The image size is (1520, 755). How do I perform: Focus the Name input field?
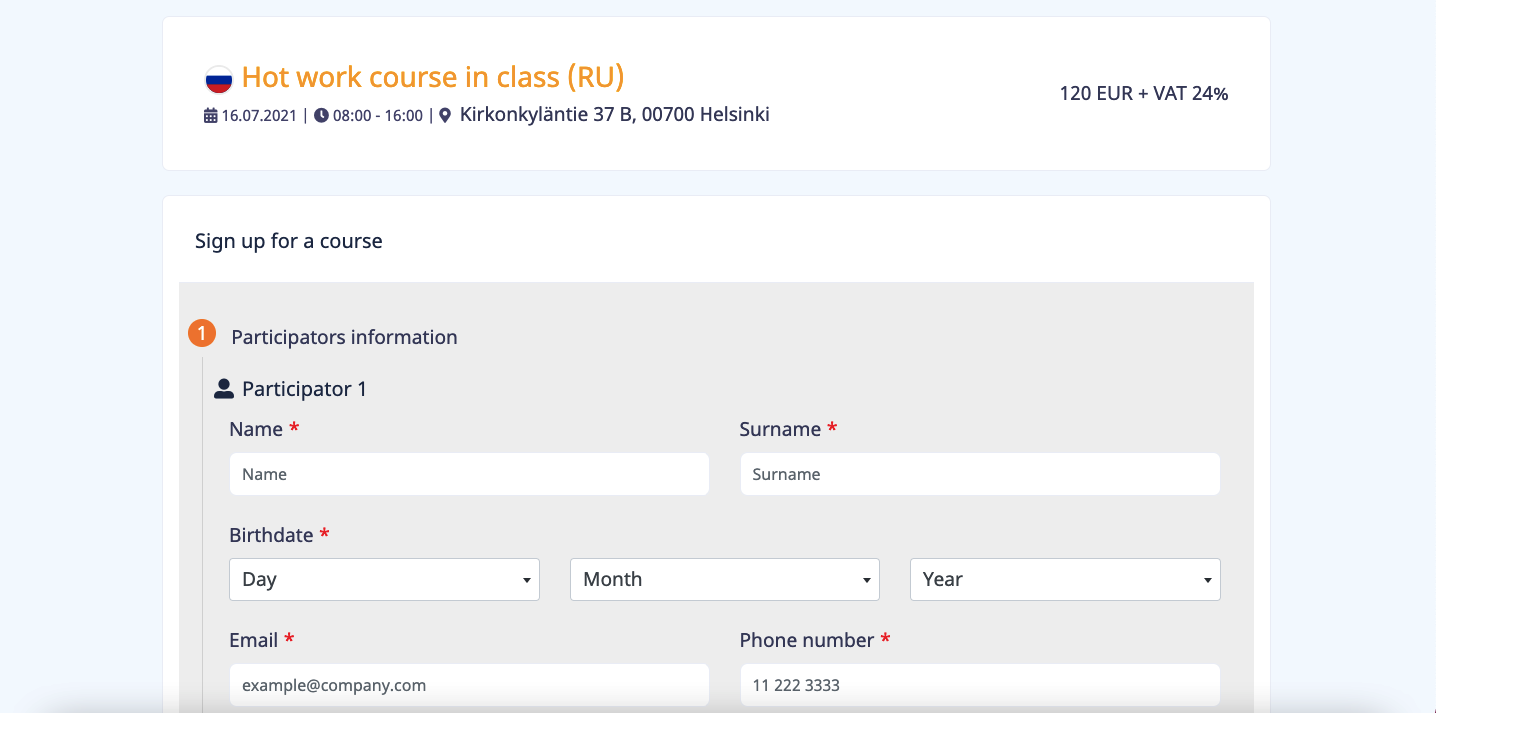469,474
